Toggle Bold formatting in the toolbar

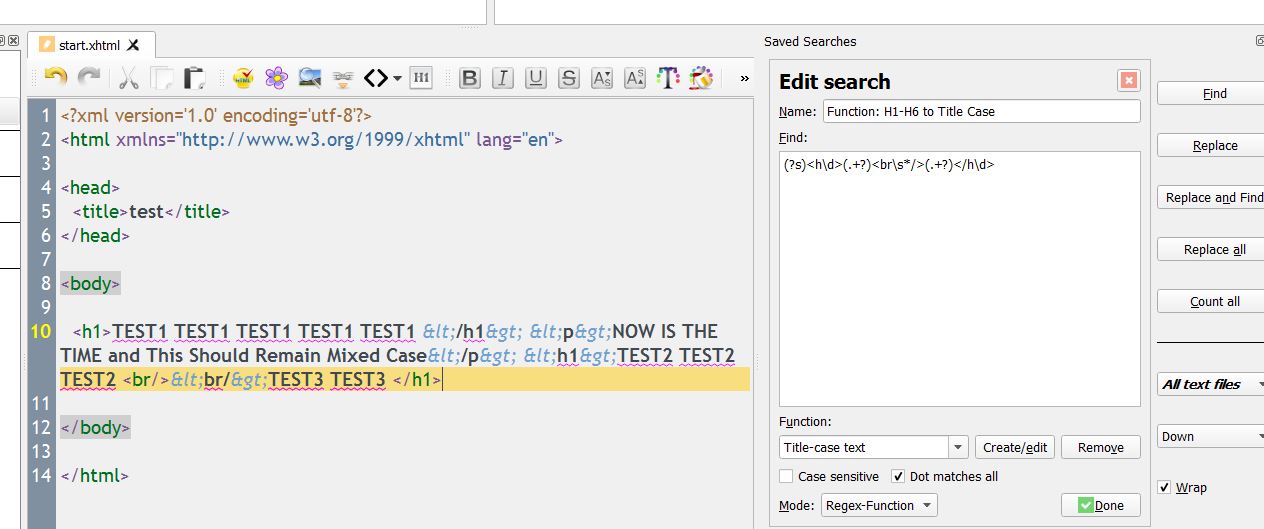(470, 78)
